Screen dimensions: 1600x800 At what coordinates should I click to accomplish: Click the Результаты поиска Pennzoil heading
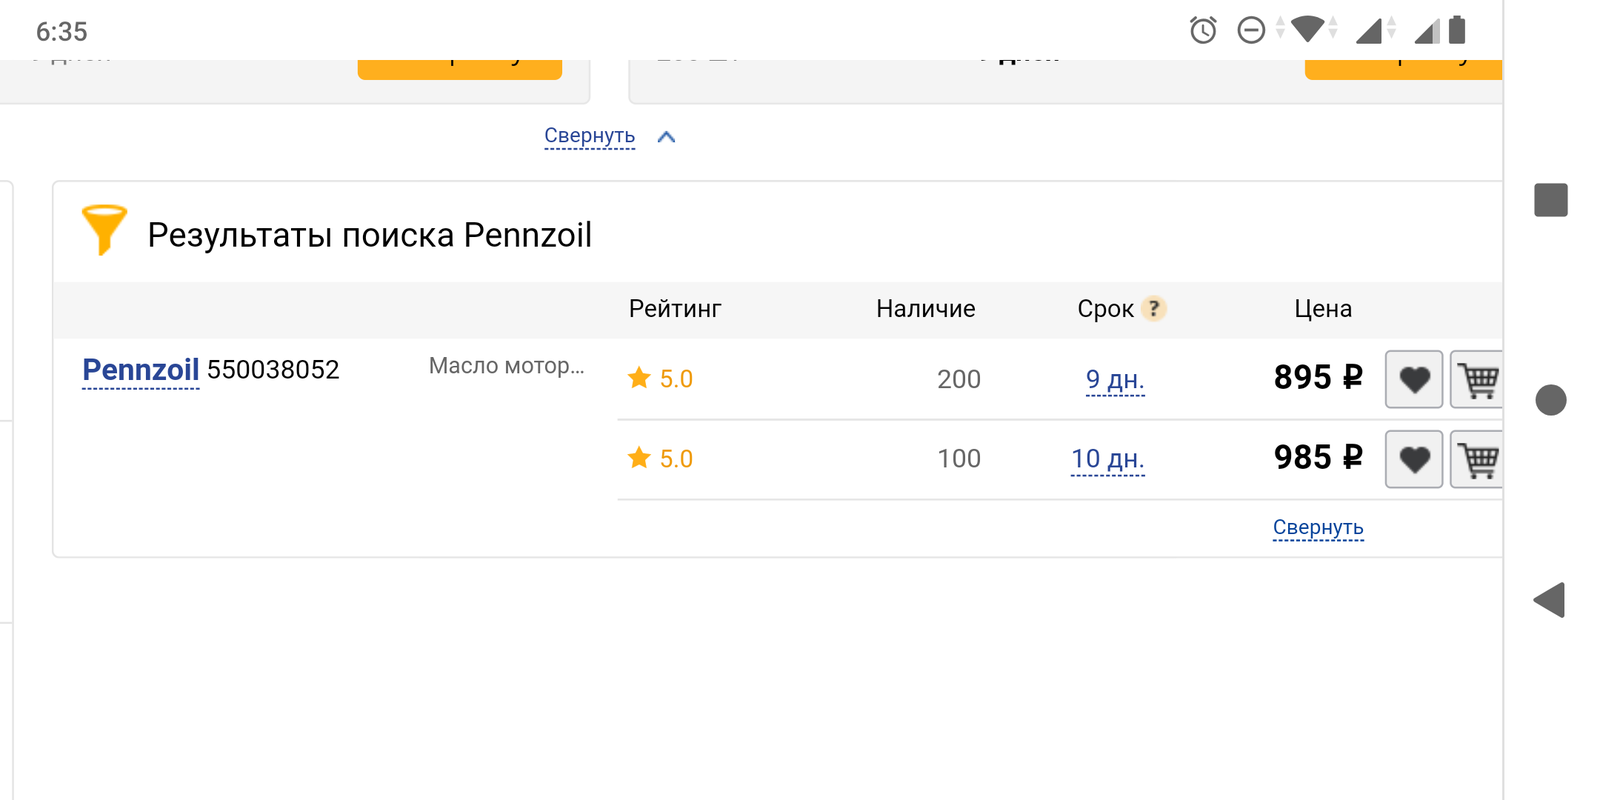(x=370, y=235)
